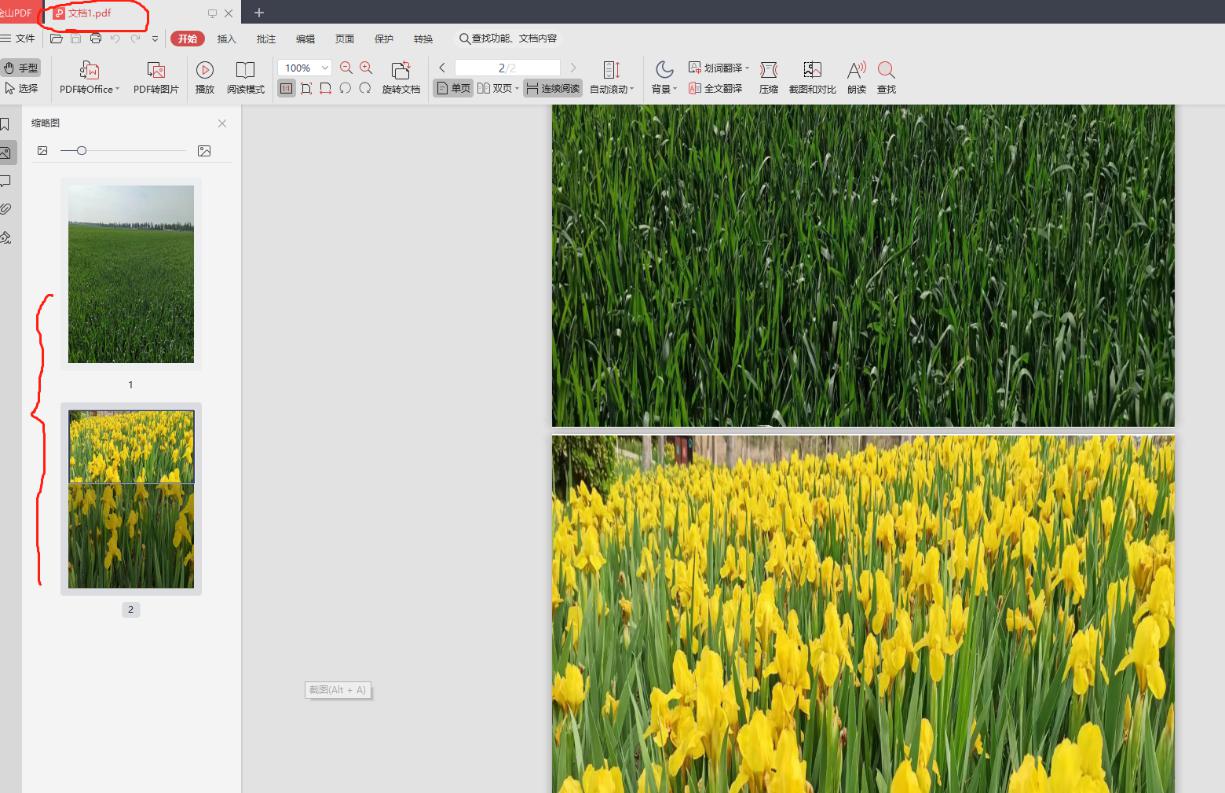Activate the 选择 selection tool
Screen dimensions: 1225x793
tap(21, 88)
